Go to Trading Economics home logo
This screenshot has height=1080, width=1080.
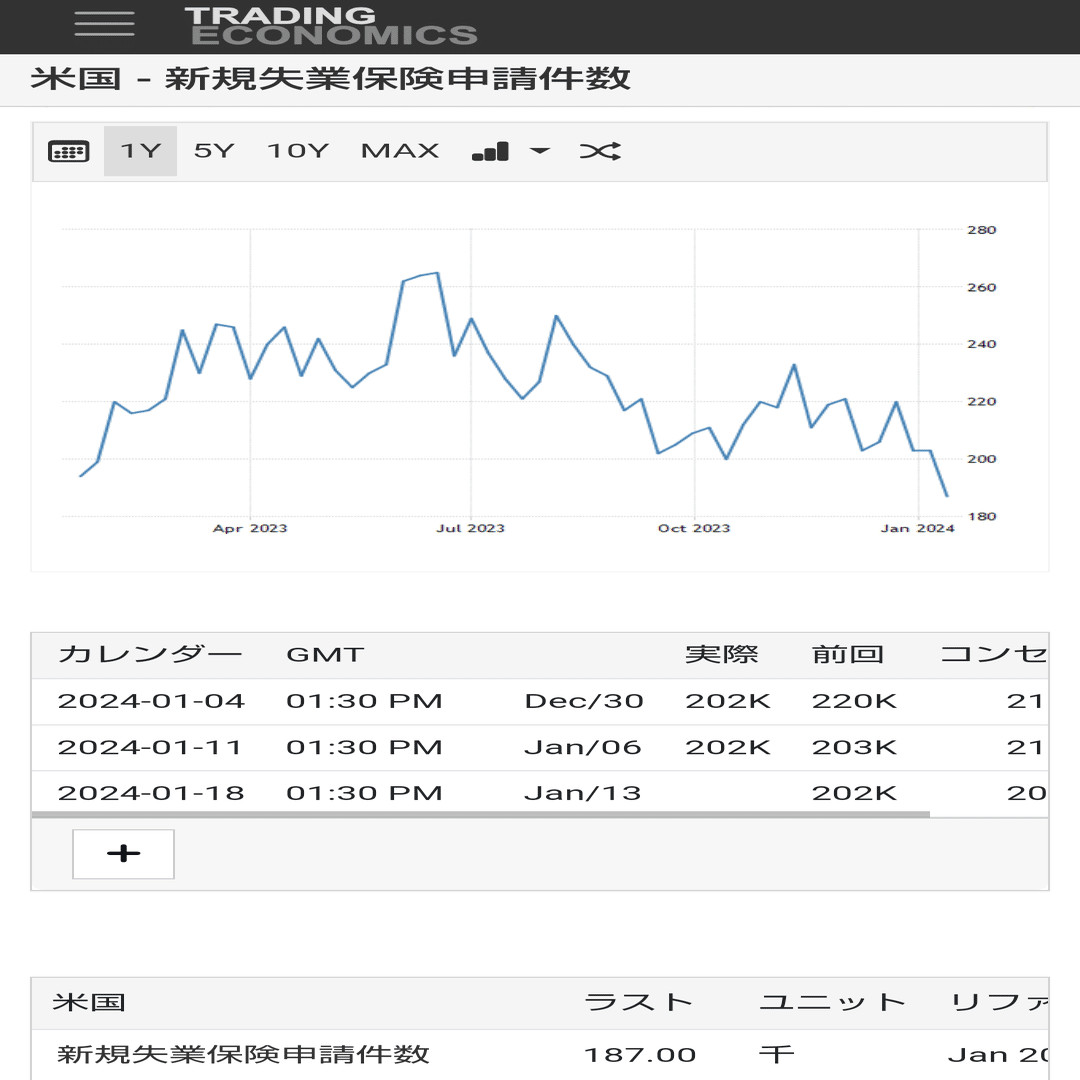click(x=331, y=26)
